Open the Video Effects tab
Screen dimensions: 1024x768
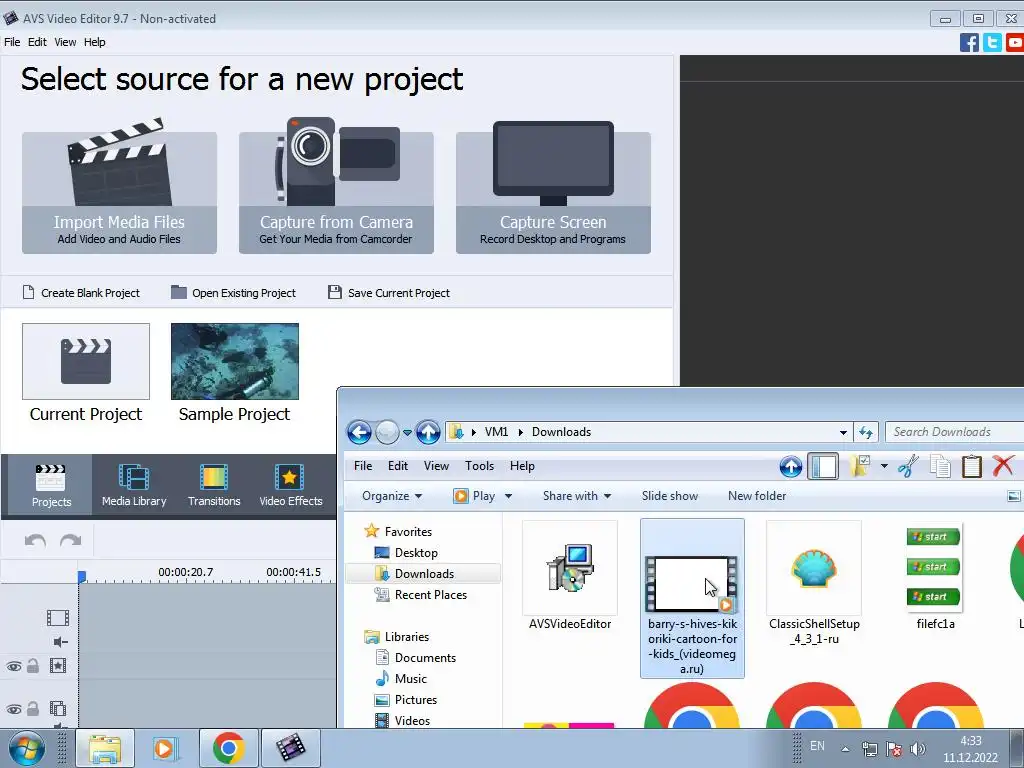pos(291,485)
